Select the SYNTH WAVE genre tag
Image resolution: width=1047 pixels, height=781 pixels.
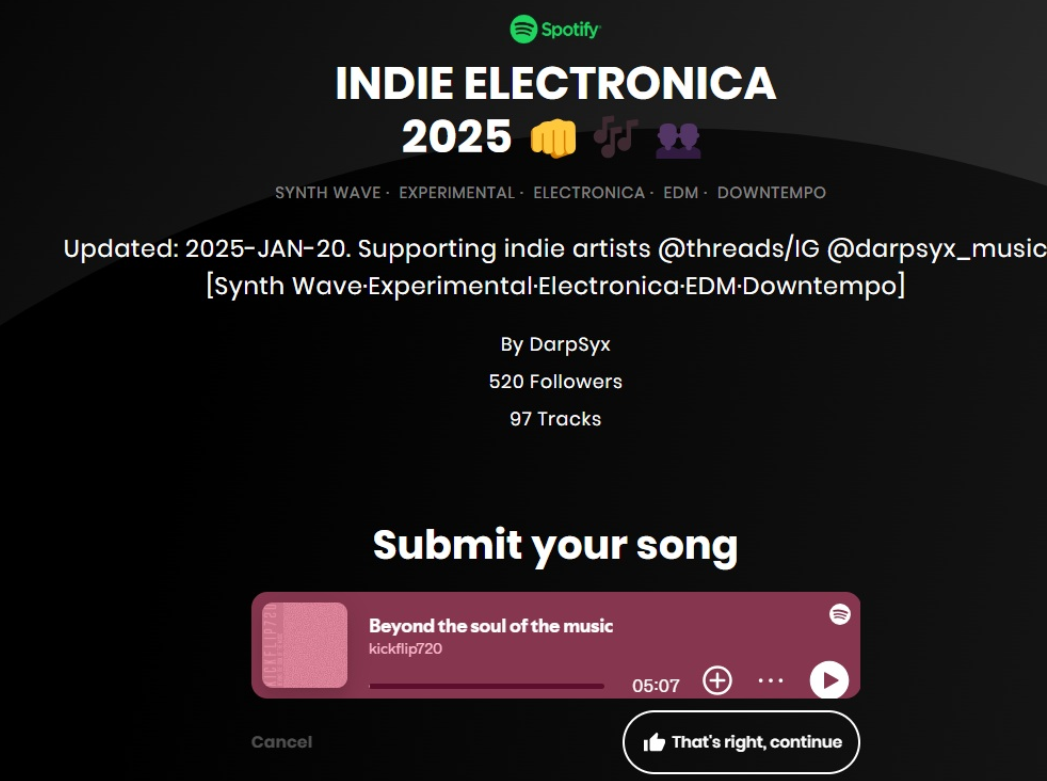tap(328, 193)
